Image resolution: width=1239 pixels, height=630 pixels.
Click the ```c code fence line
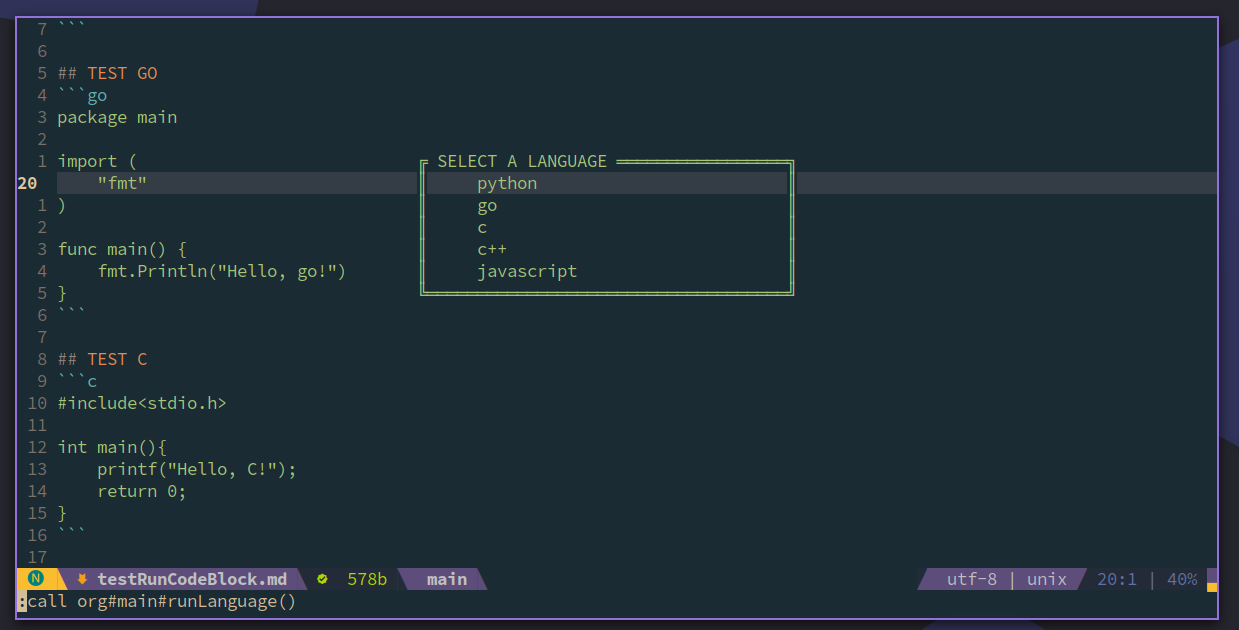tap(77, 381)
